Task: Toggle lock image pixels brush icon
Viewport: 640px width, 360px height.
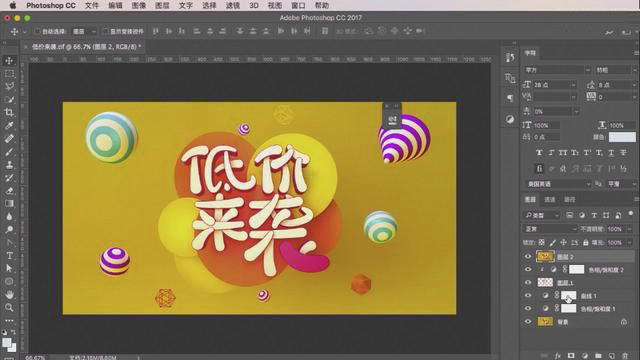Action: click(553, 242)
